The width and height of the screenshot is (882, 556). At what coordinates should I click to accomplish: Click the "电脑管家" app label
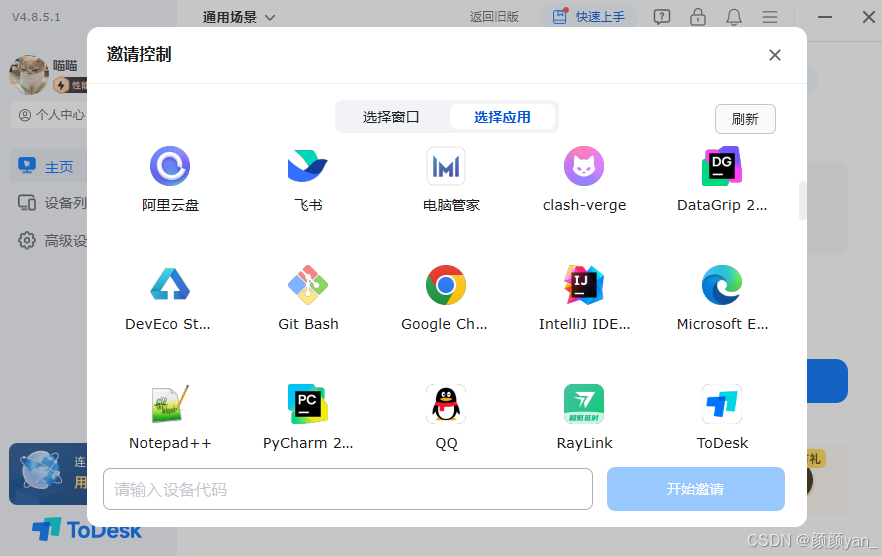[x=451, y=205]
